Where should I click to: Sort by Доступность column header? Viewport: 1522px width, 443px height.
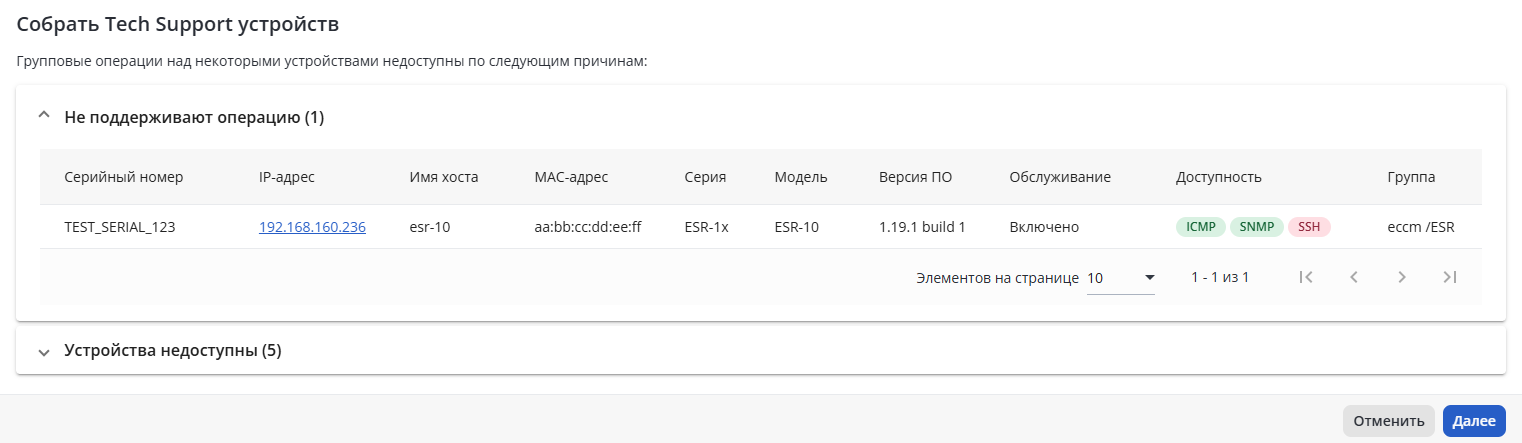click(1219, 177)
